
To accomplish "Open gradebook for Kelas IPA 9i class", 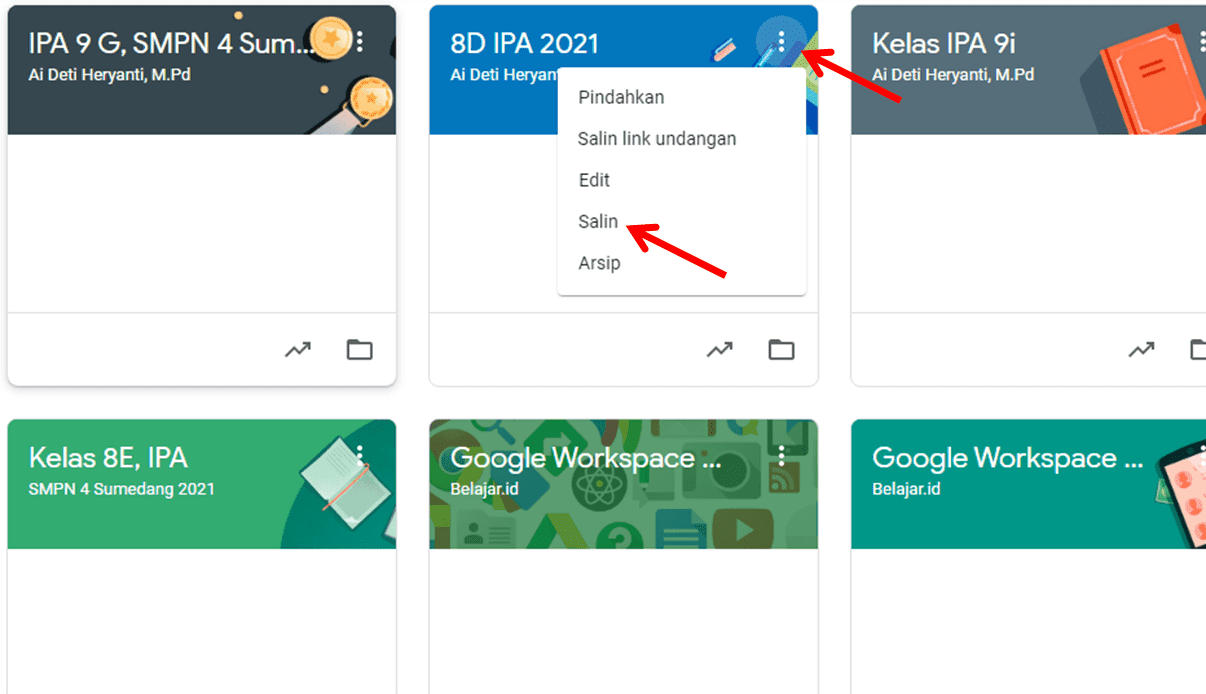I will point(1141,349).
